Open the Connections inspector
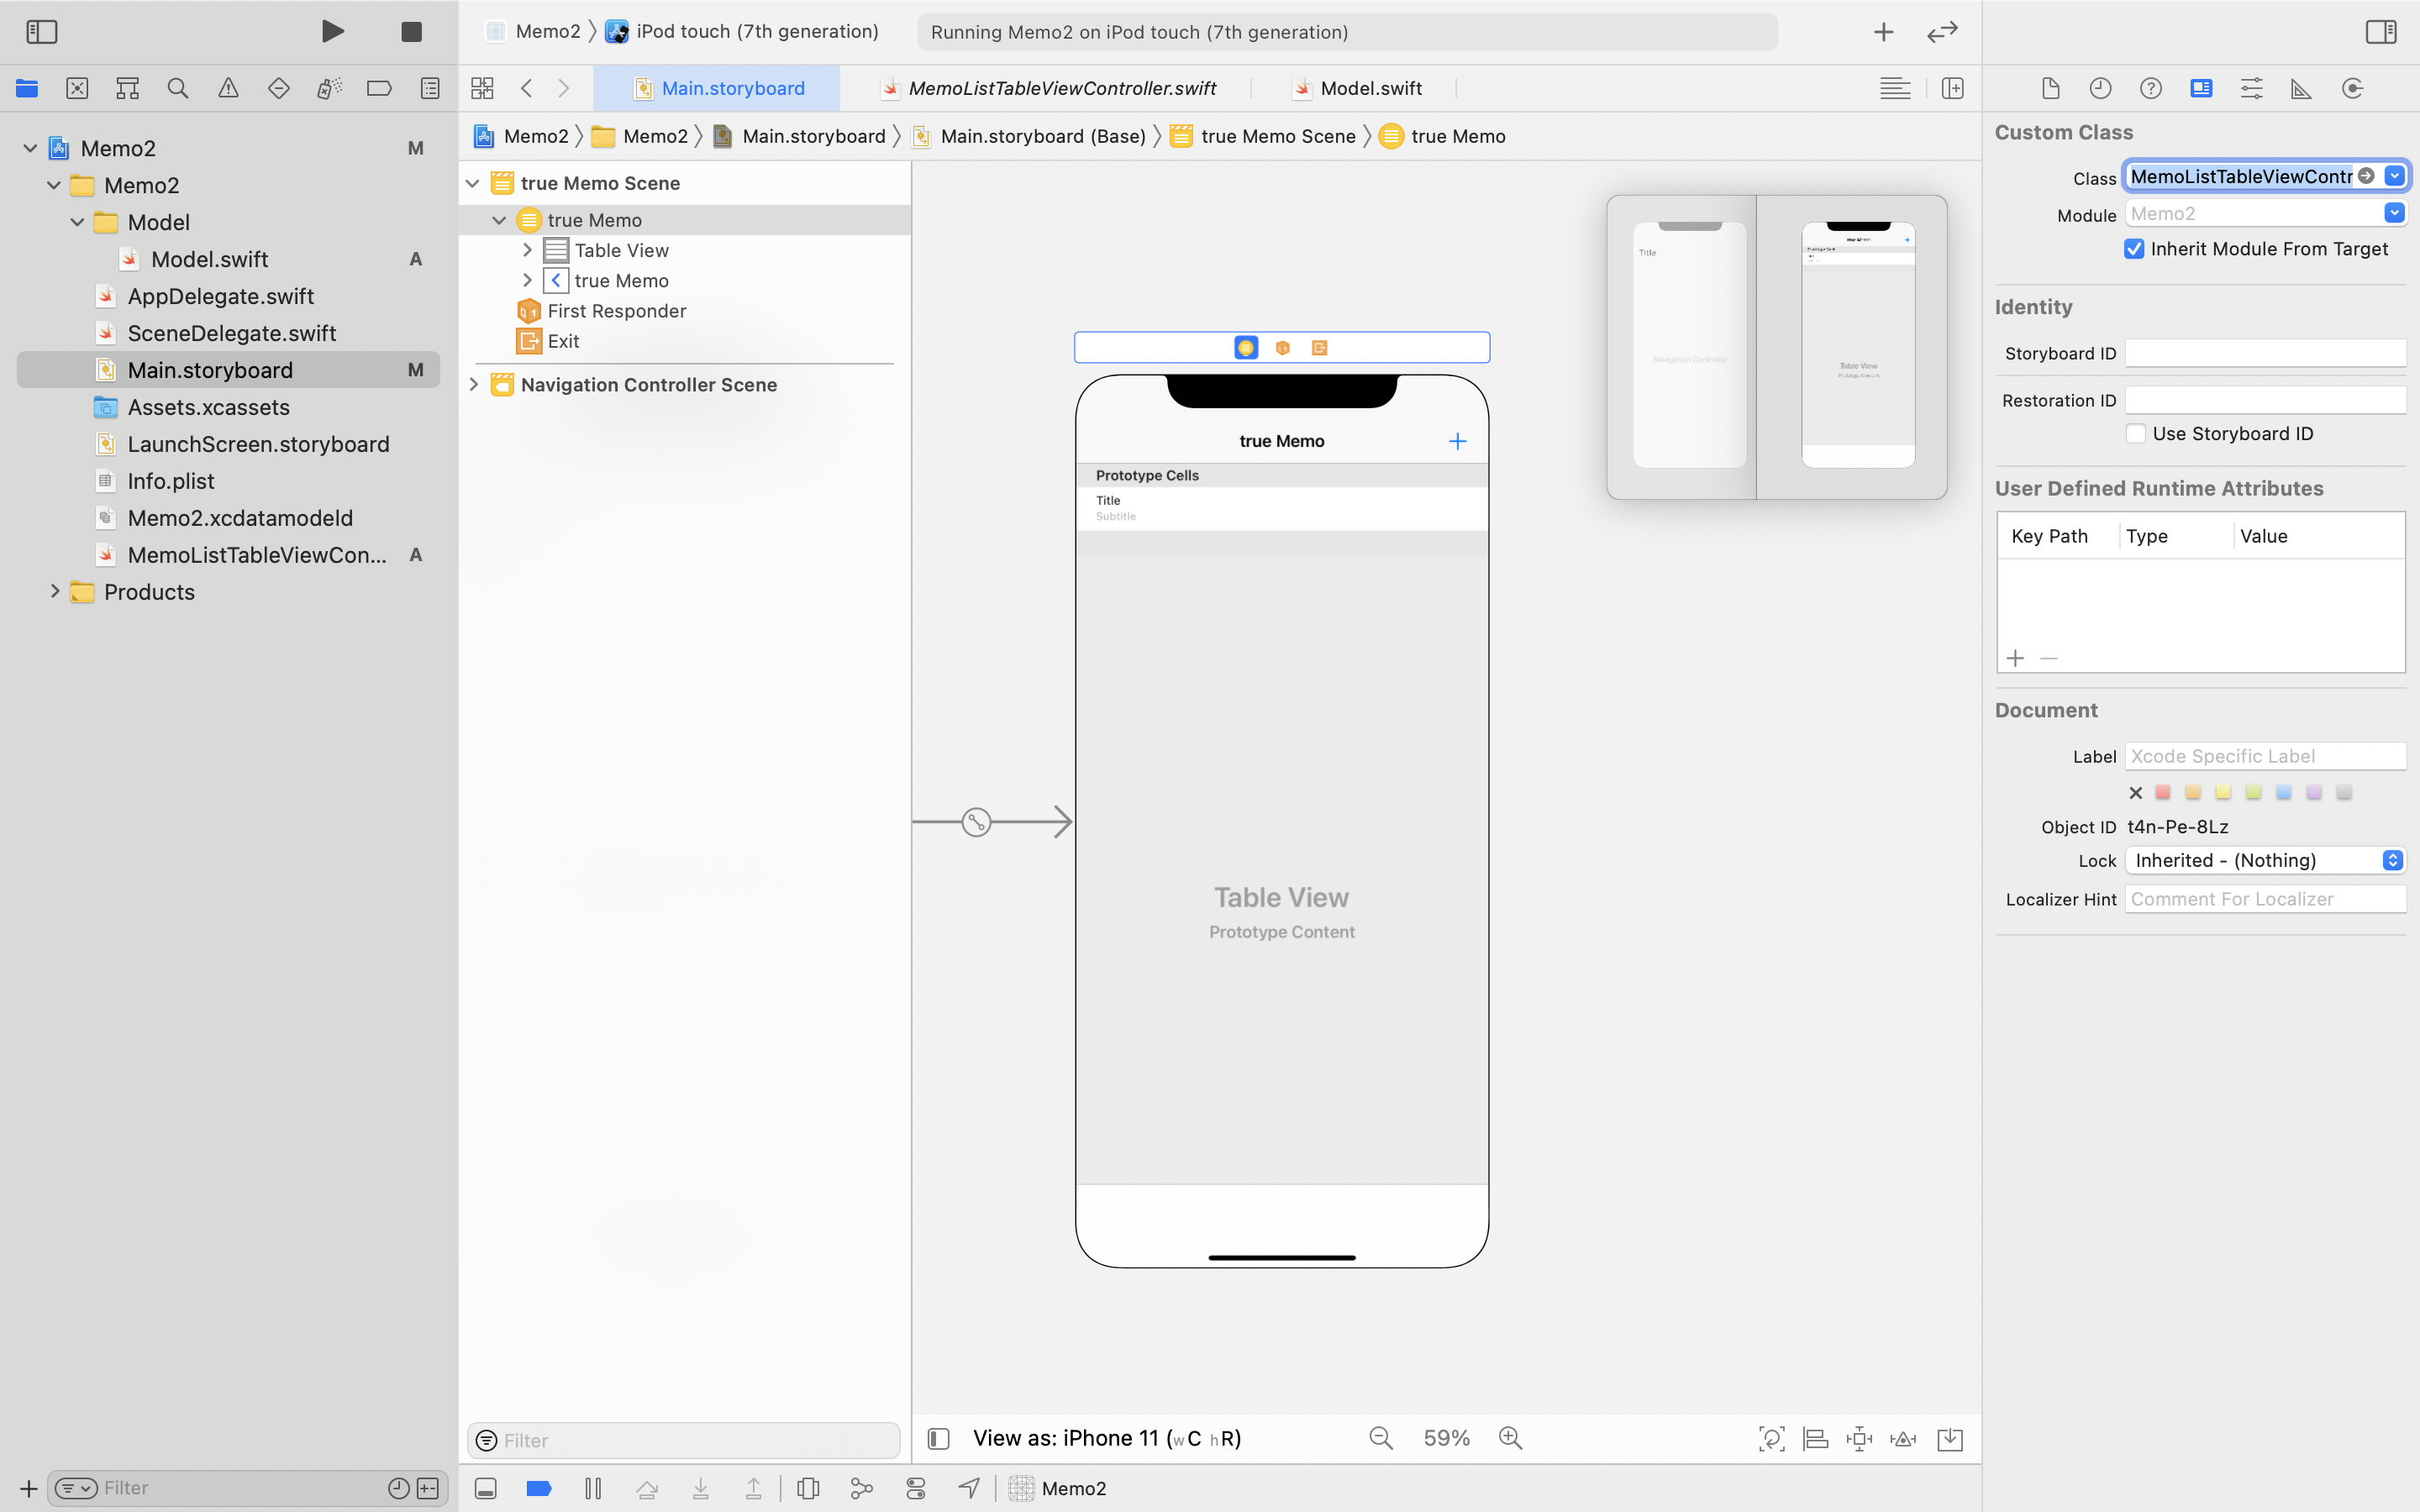This screenshot has height=1512, width=2420. (x=2352, y=88)
